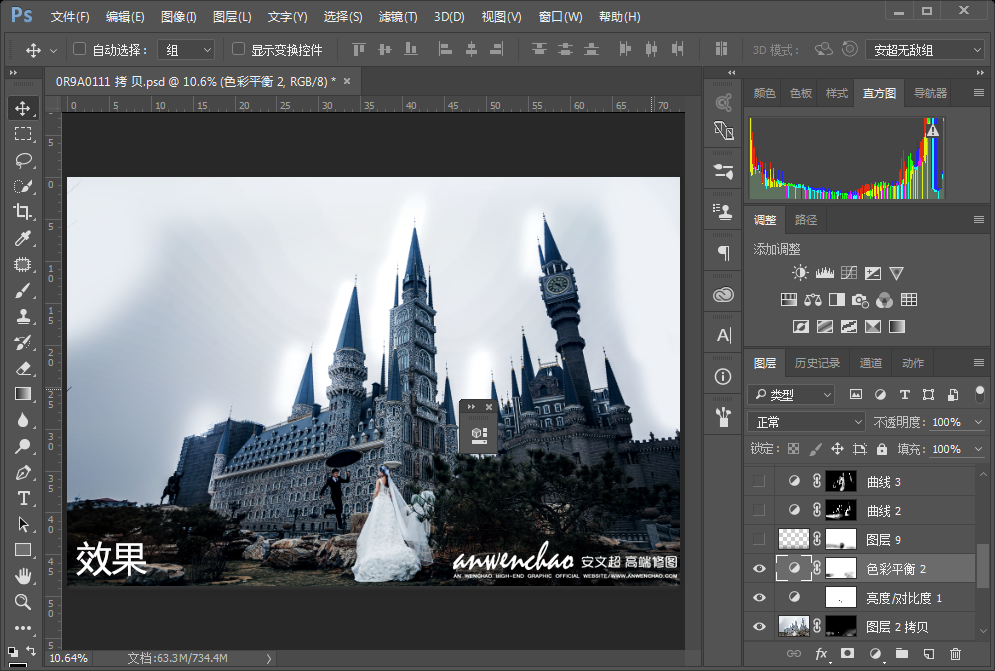Screen dimensions: 995x671
Task: Select the Zoom tool
Action: point(23,602)
